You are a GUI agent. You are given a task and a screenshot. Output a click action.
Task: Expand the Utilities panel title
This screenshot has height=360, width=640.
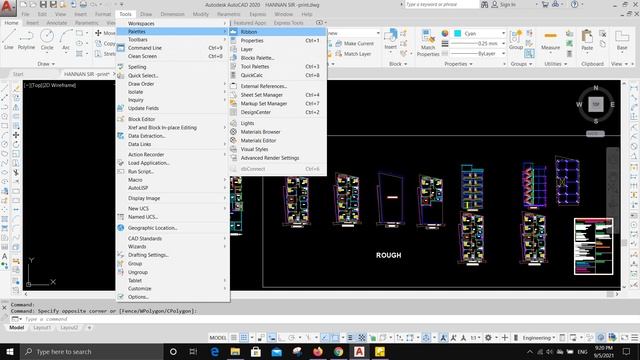coord(556,64)
